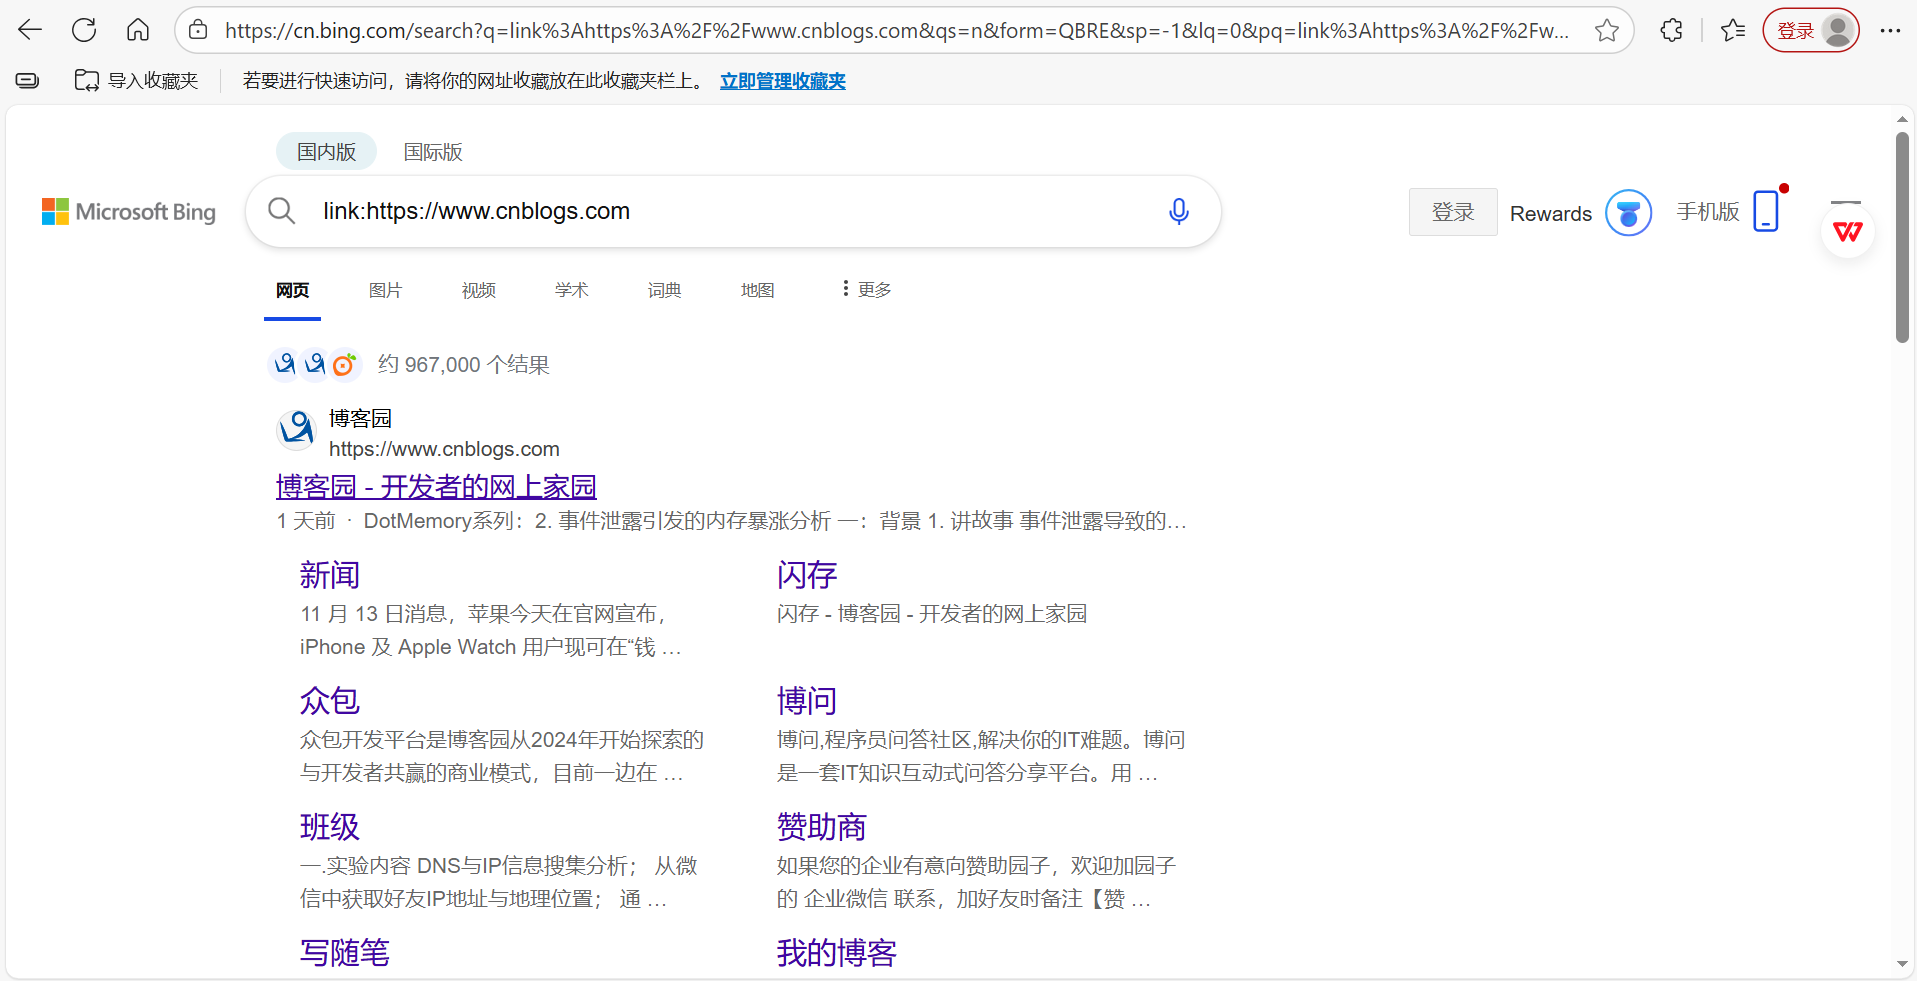Click the voice search microphone icon
This screenshot has width=1917, height=981.
tap(1179, 211)
